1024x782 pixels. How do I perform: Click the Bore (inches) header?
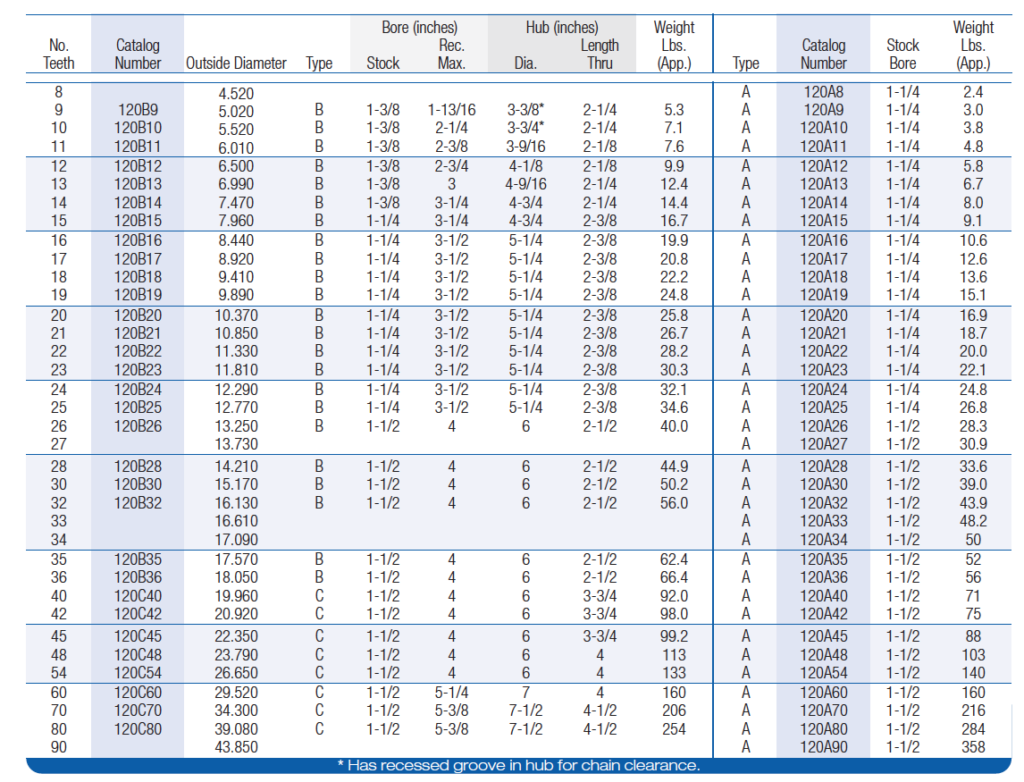click(x=422, y=28)
